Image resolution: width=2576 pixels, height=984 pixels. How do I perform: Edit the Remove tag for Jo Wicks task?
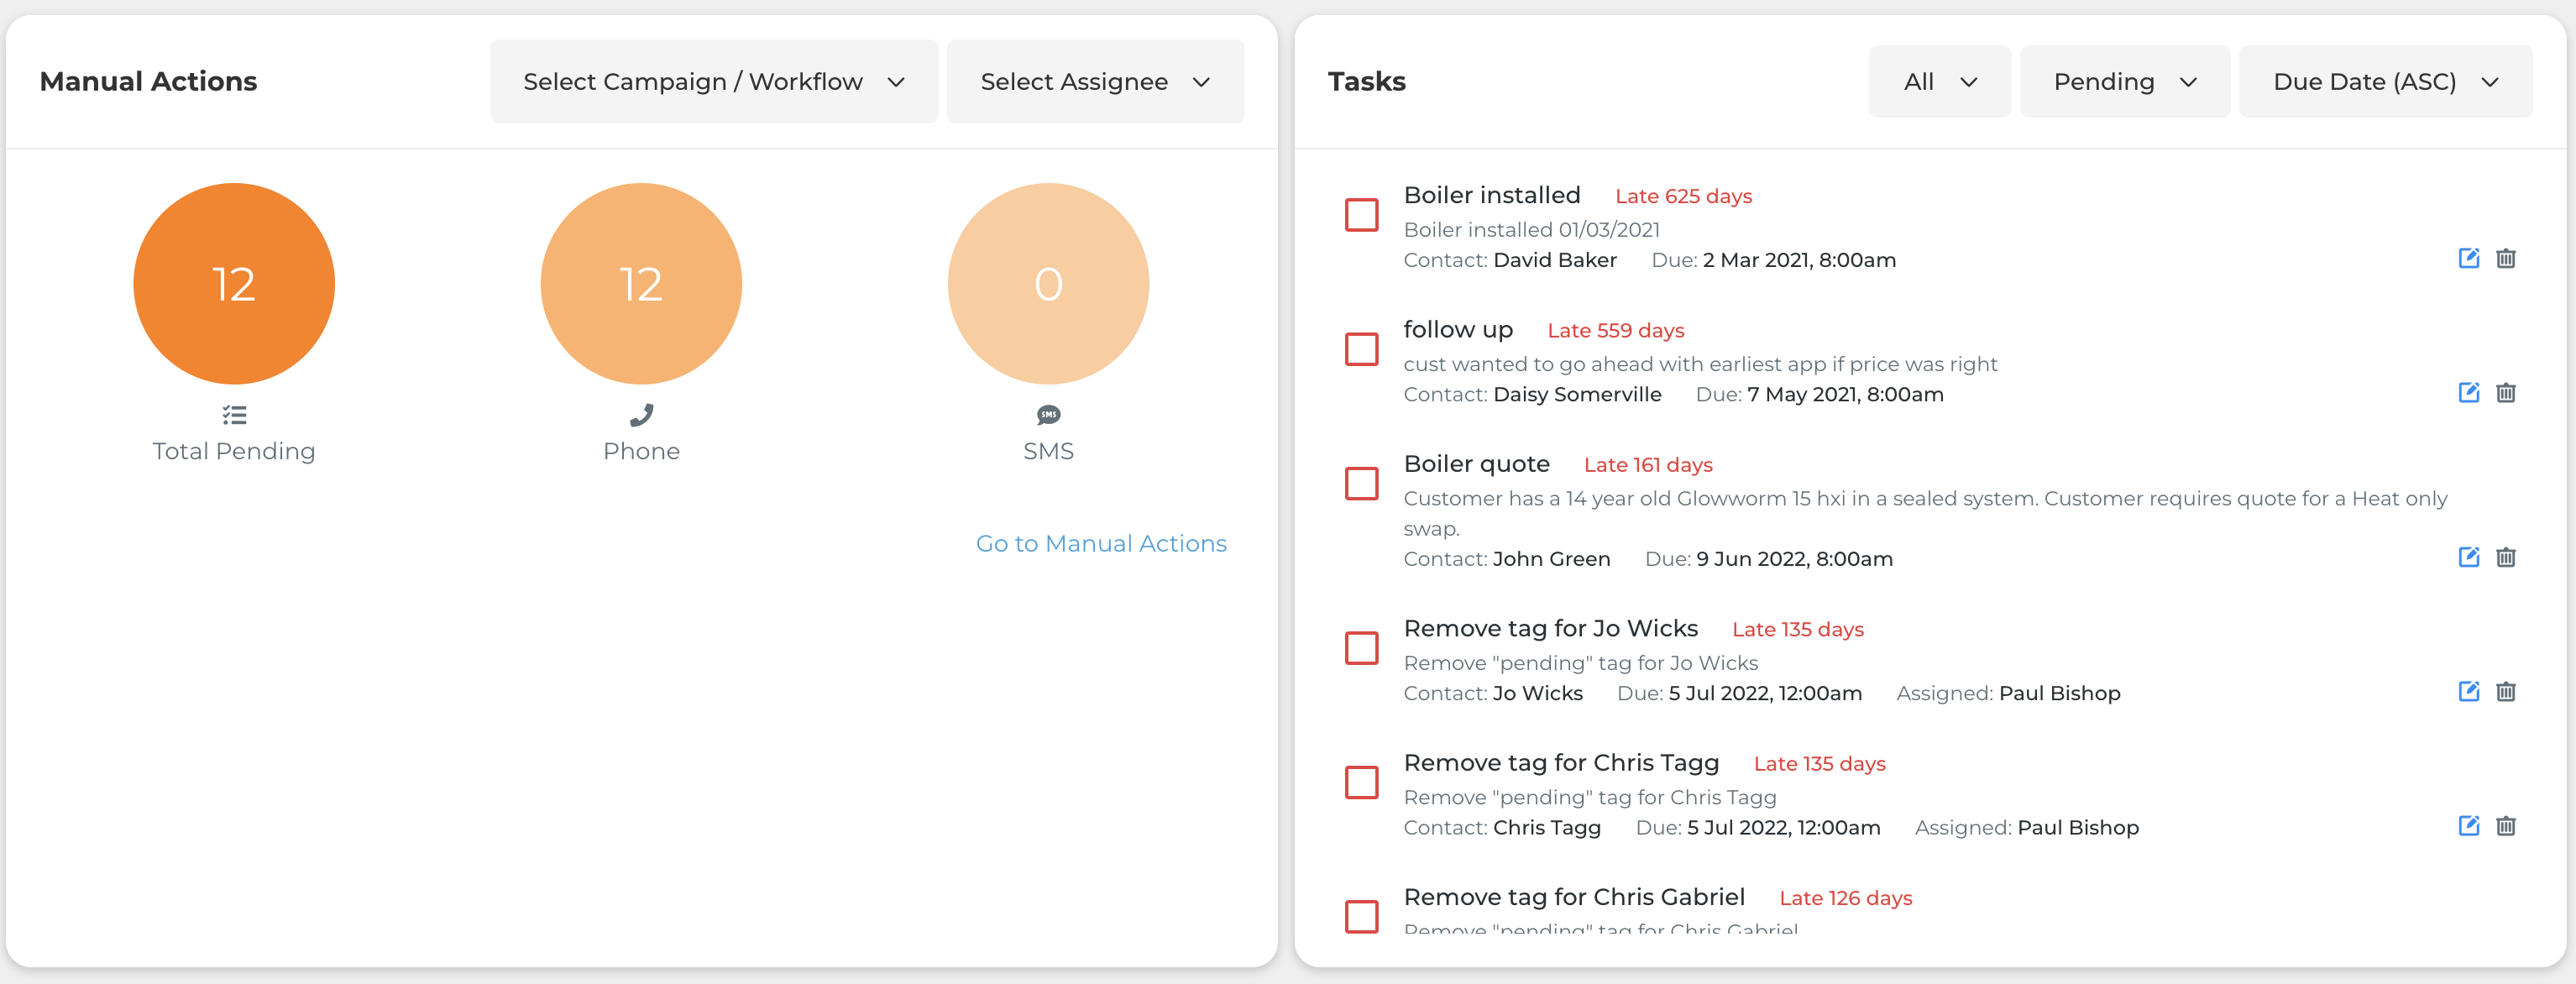2468,691
